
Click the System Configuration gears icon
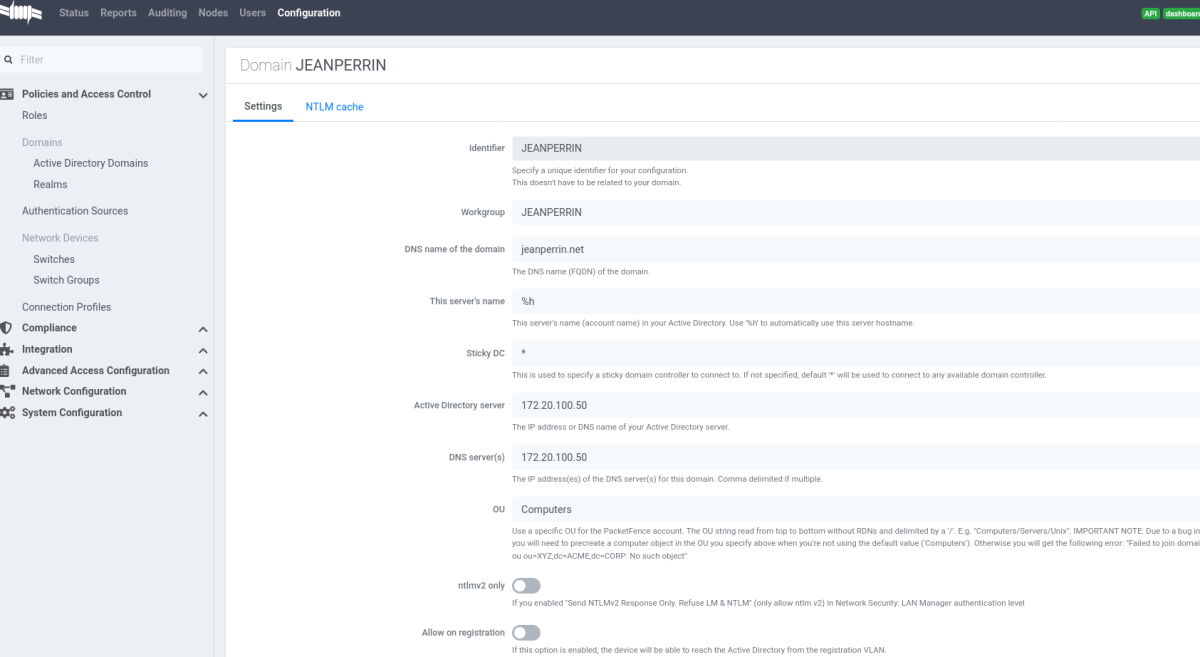[x=7, y=413]
